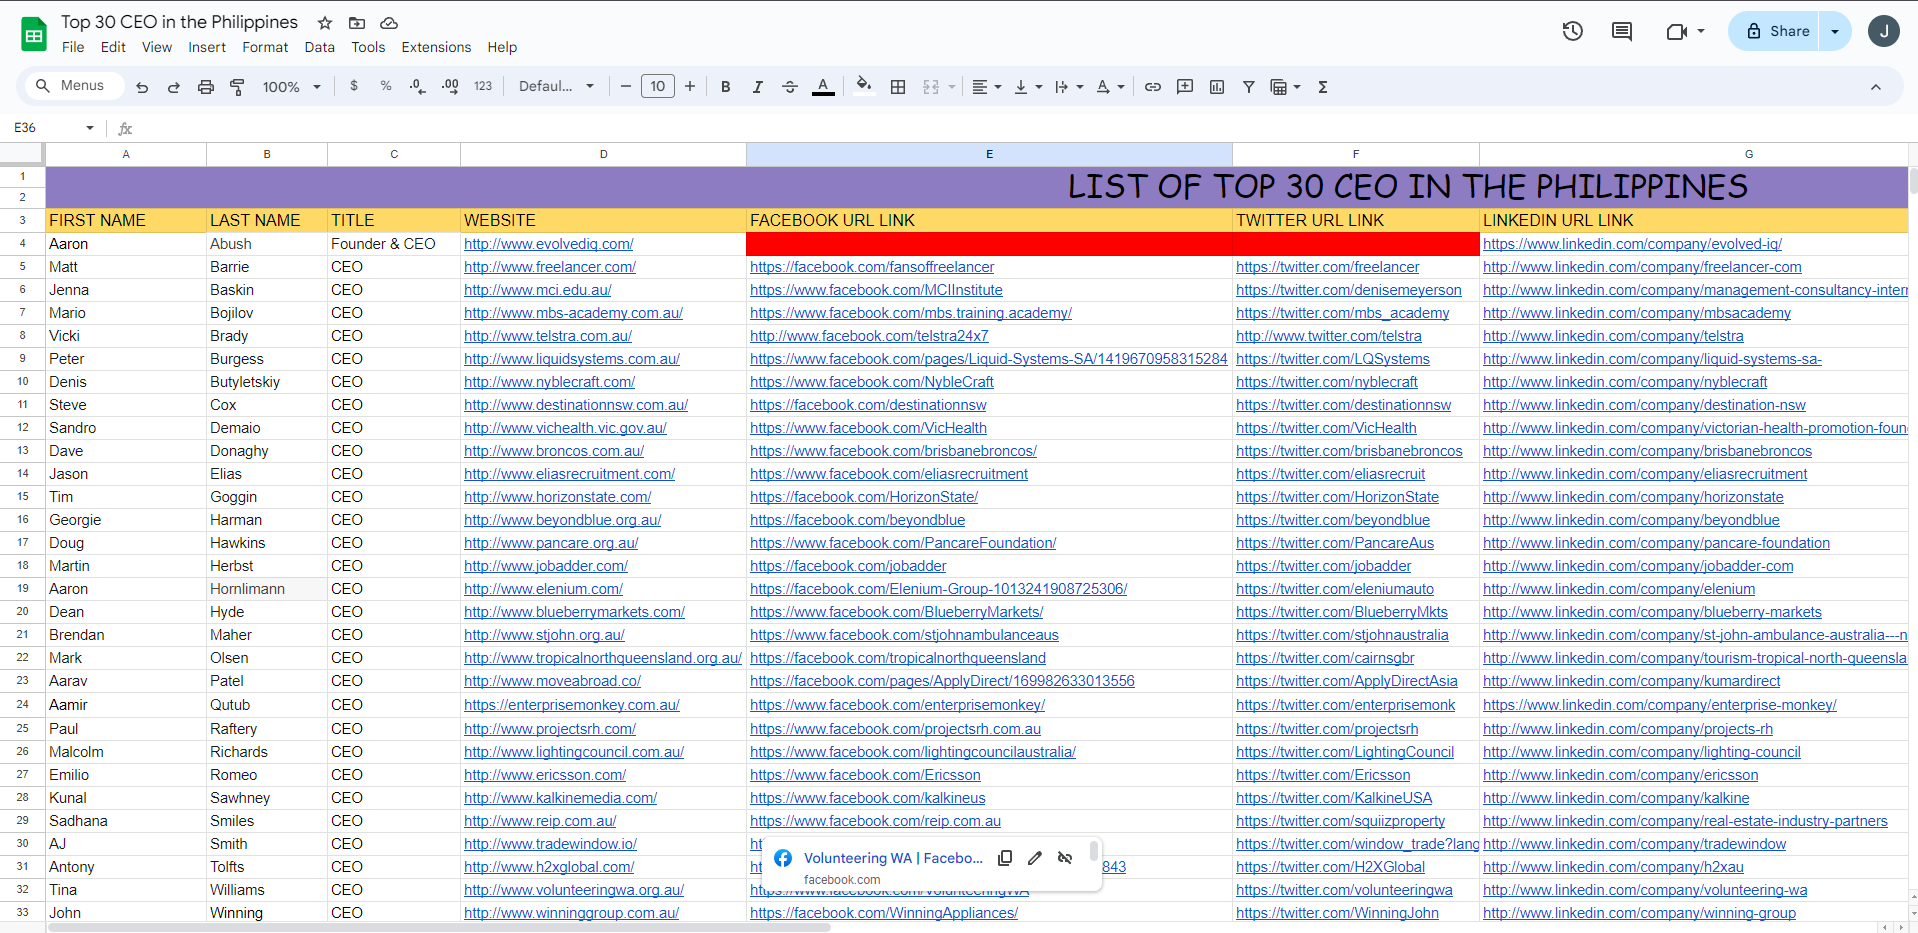
Task: View the cloud save status icon
Action: [x=389, y=23]
